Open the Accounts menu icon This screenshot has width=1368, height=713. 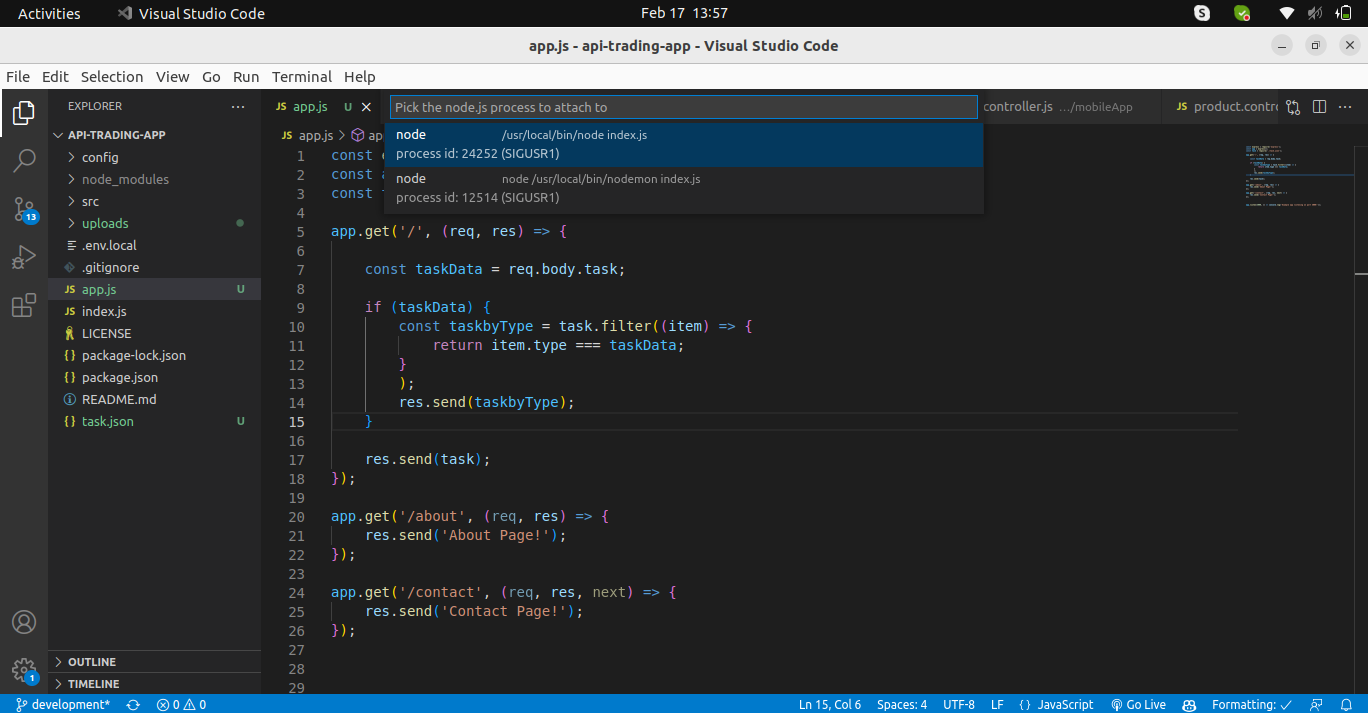point(24,621)
